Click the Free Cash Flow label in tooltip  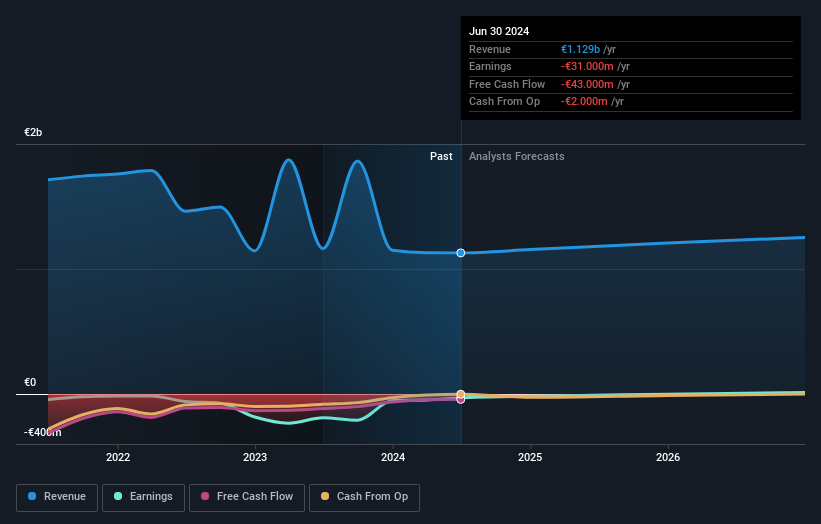tap(507, 84)
